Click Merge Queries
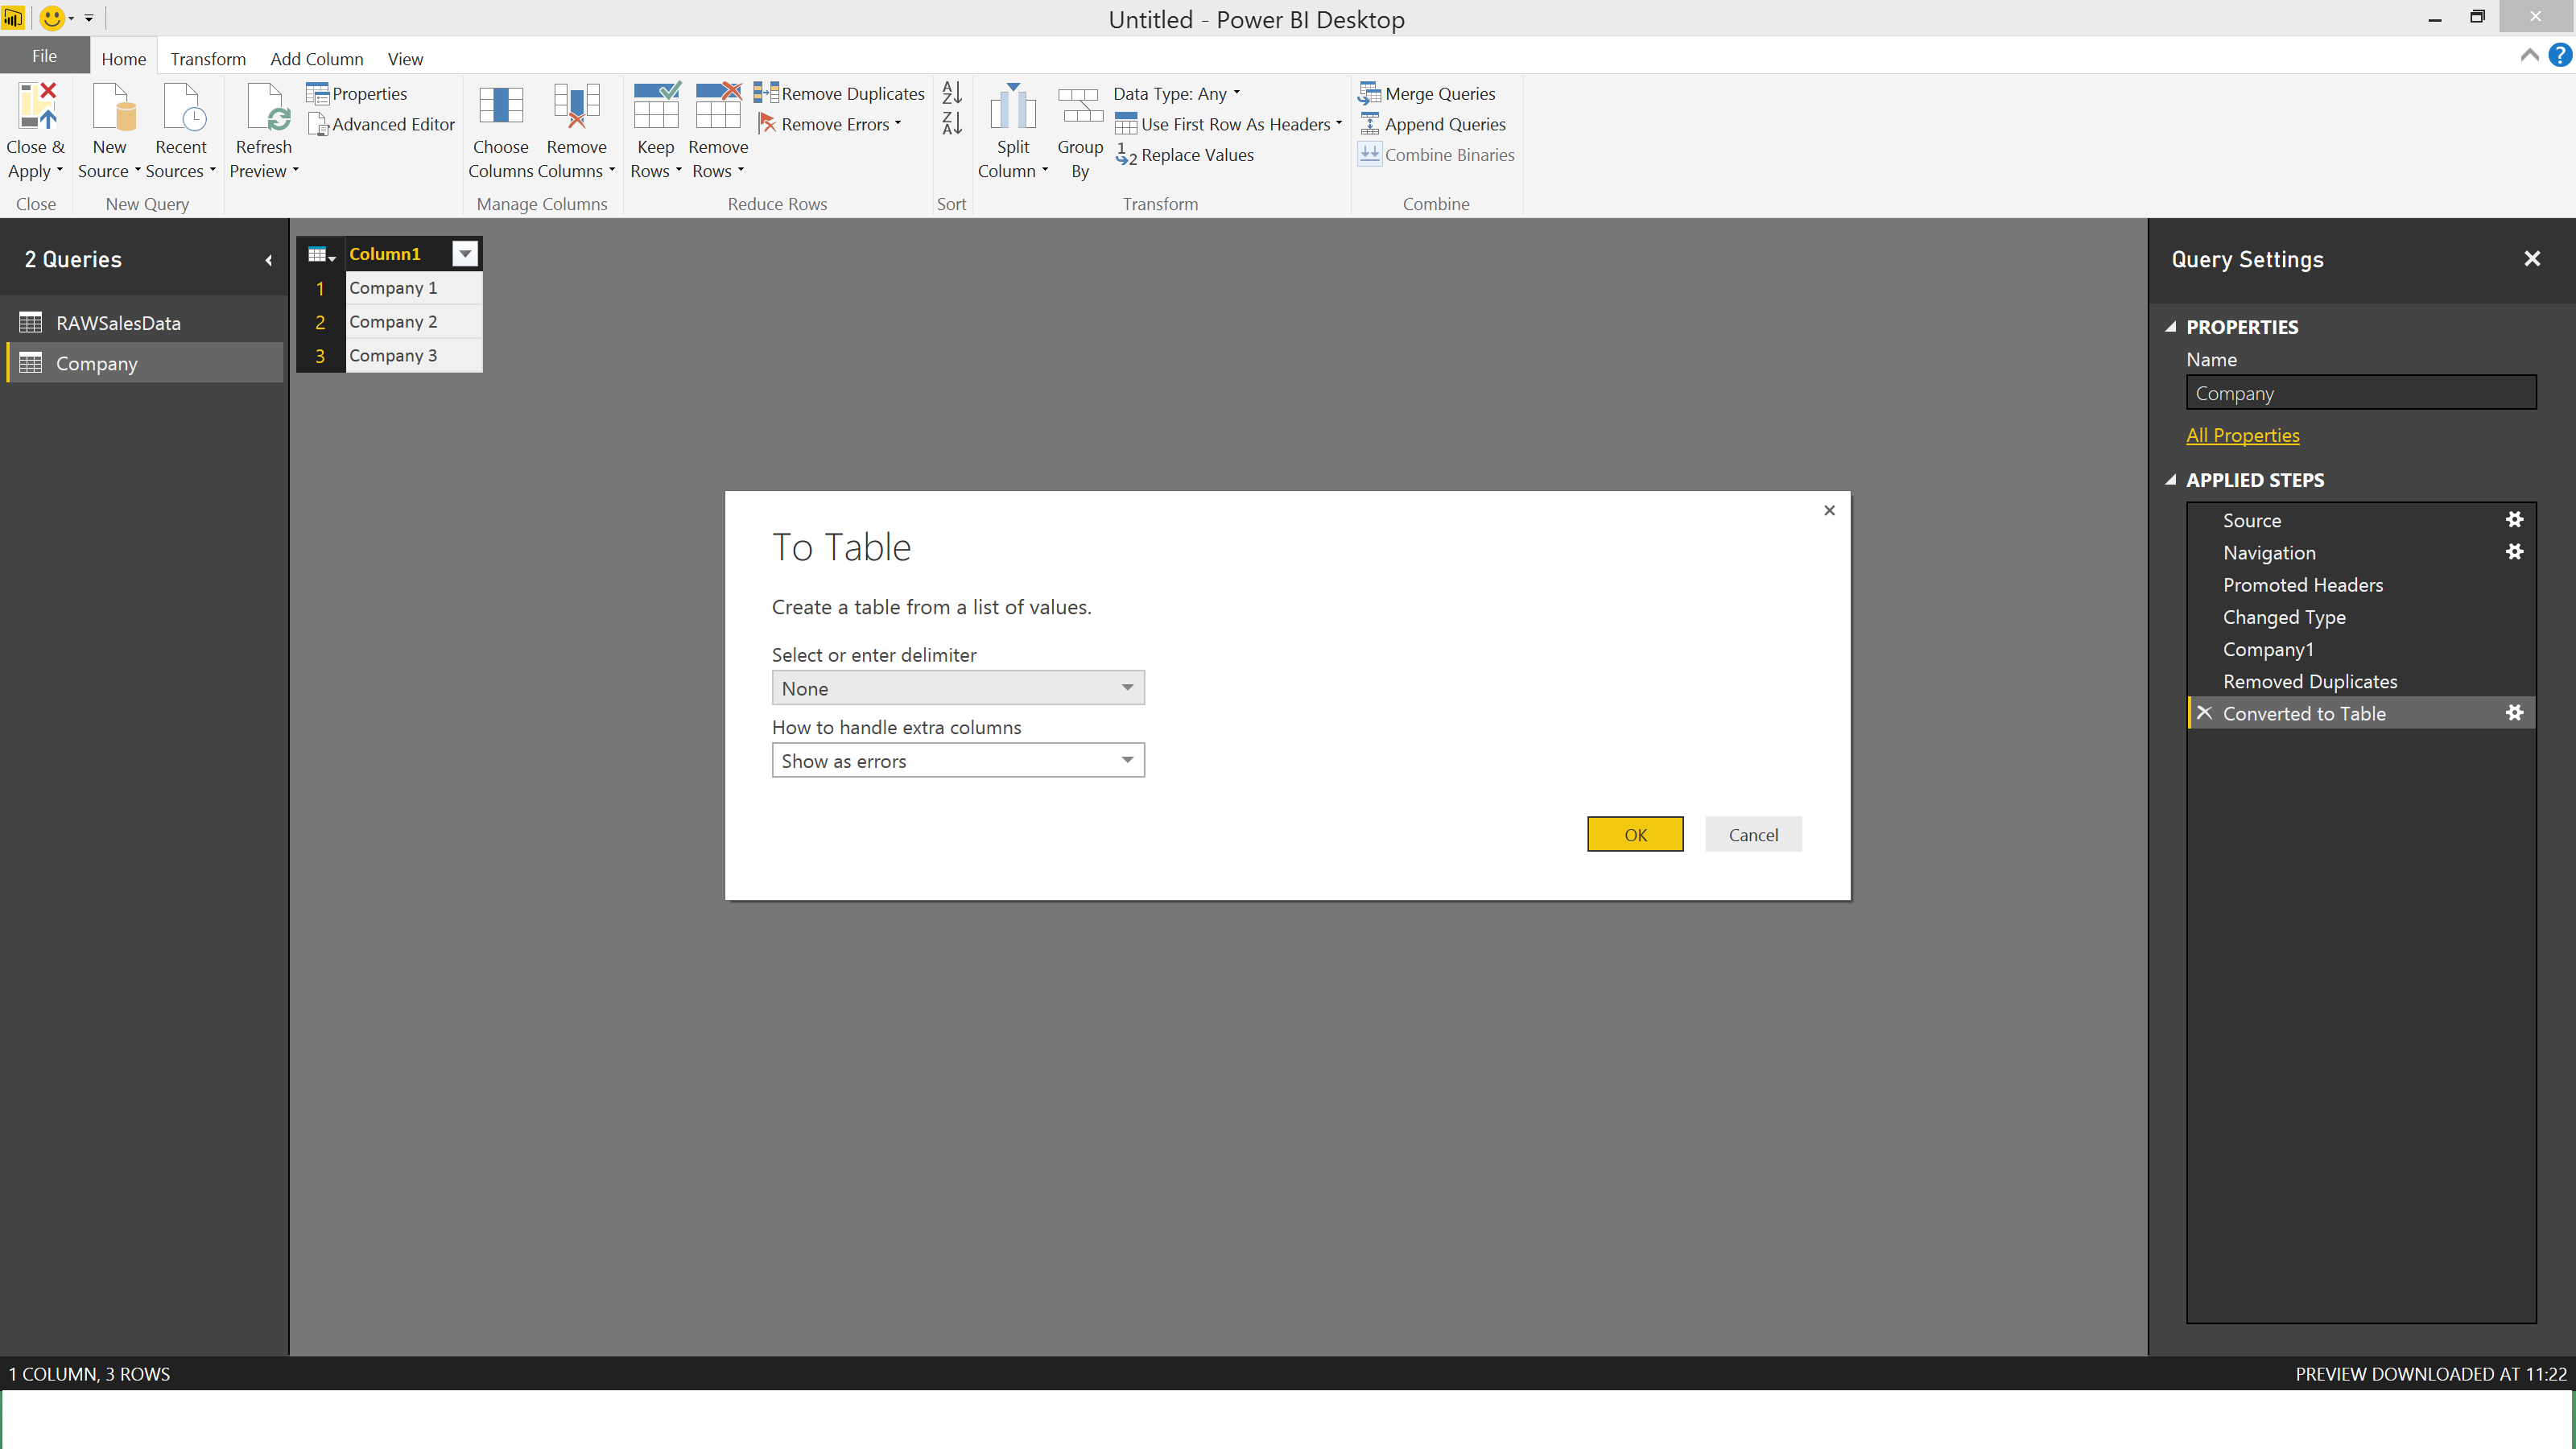Viewport: 2576px width, 1449px height. click(x=1427, y=93)
